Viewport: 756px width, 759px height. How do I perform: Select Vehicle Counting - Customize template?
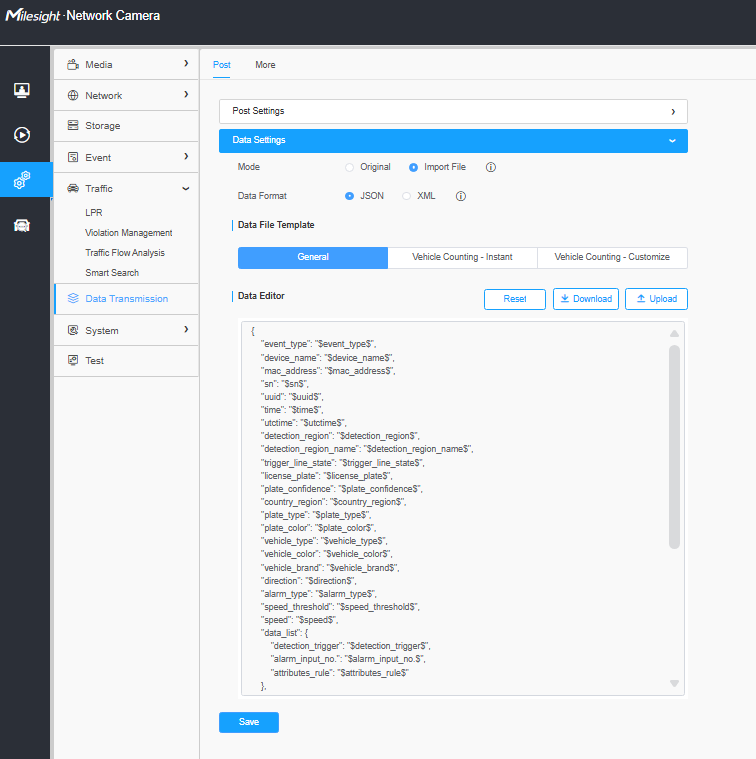pyautogui.click(x=612, y=258)
